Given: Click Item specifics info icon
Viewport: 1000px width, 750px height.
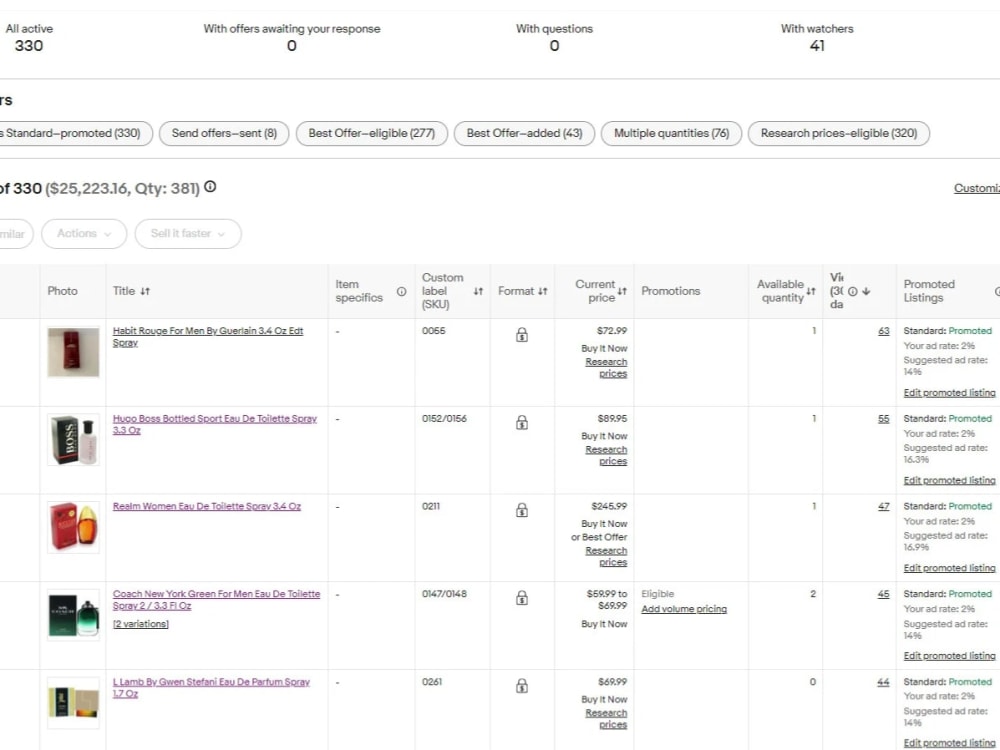Looking at the screenshot, I should tap(401, 291).
